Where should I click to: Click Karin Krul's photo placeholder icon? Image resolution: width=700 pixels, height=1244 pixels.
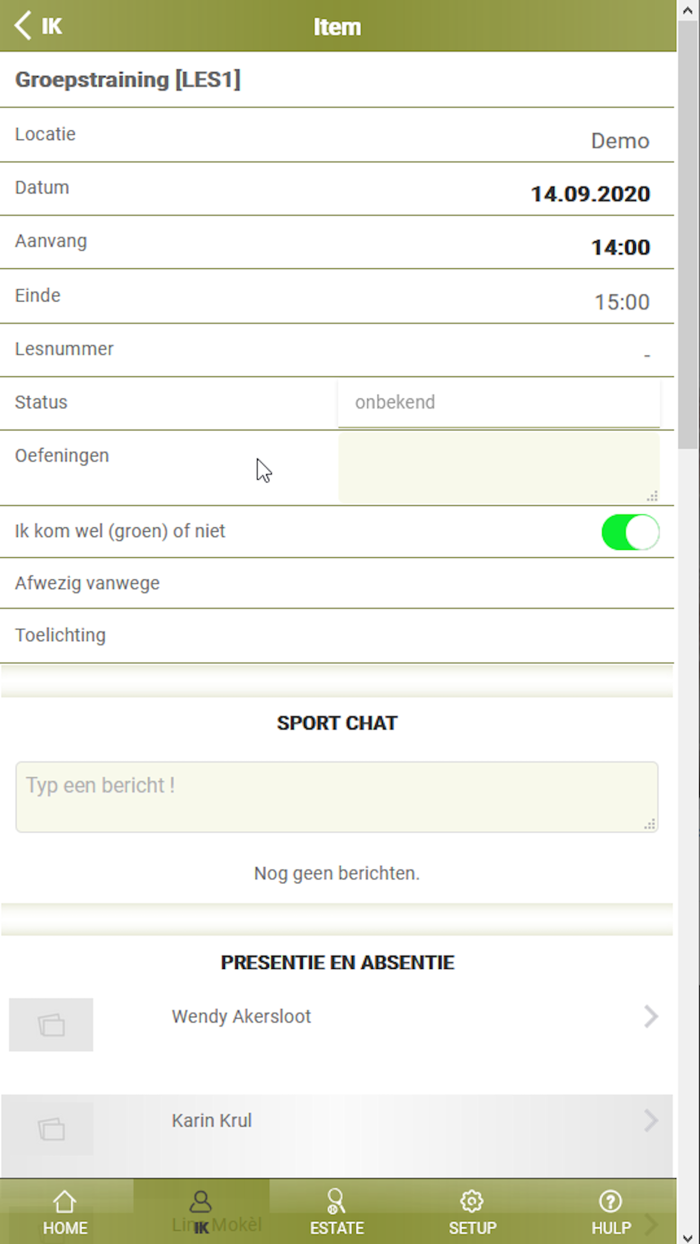click(x=51, y=1129)
